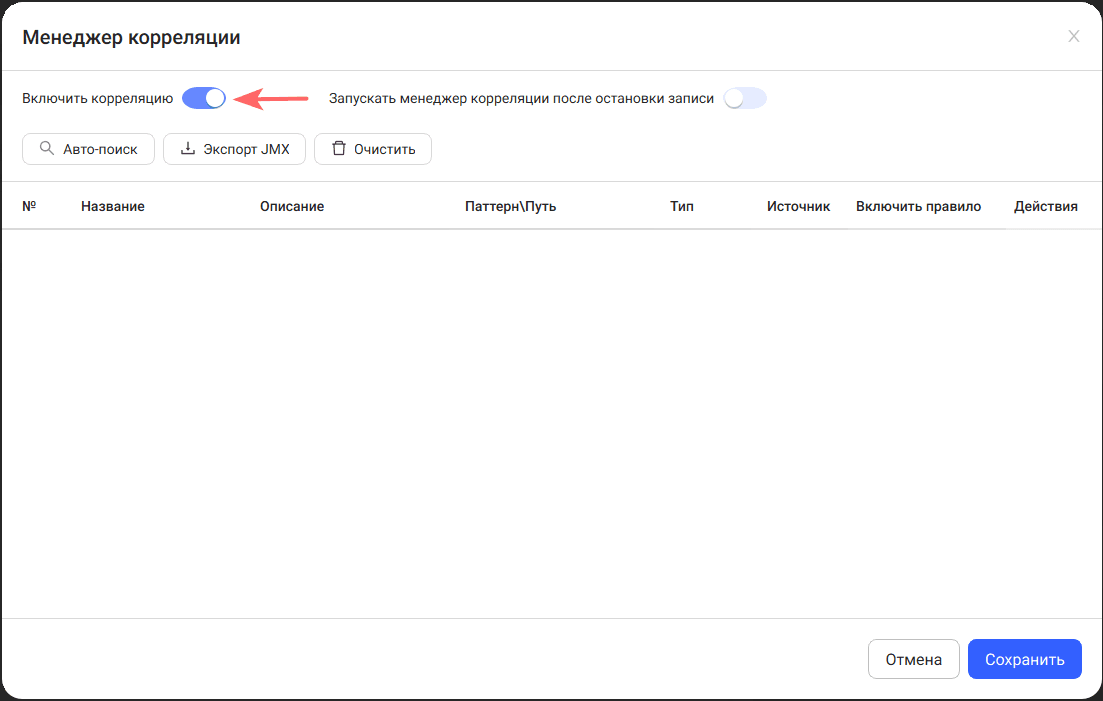Click the № column header
Image resolution: width=1103 pixels, height=701 pixels.
click(29, 206)
